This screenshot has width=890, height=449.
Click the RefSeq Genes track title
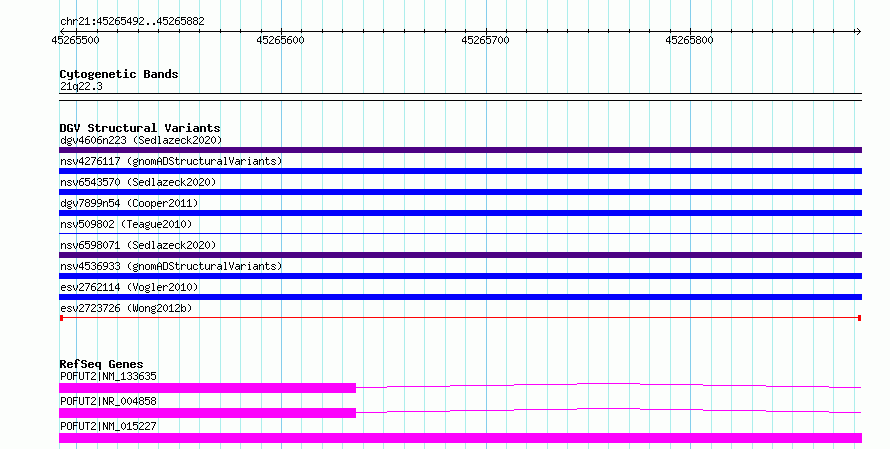[x=101, y=364]
